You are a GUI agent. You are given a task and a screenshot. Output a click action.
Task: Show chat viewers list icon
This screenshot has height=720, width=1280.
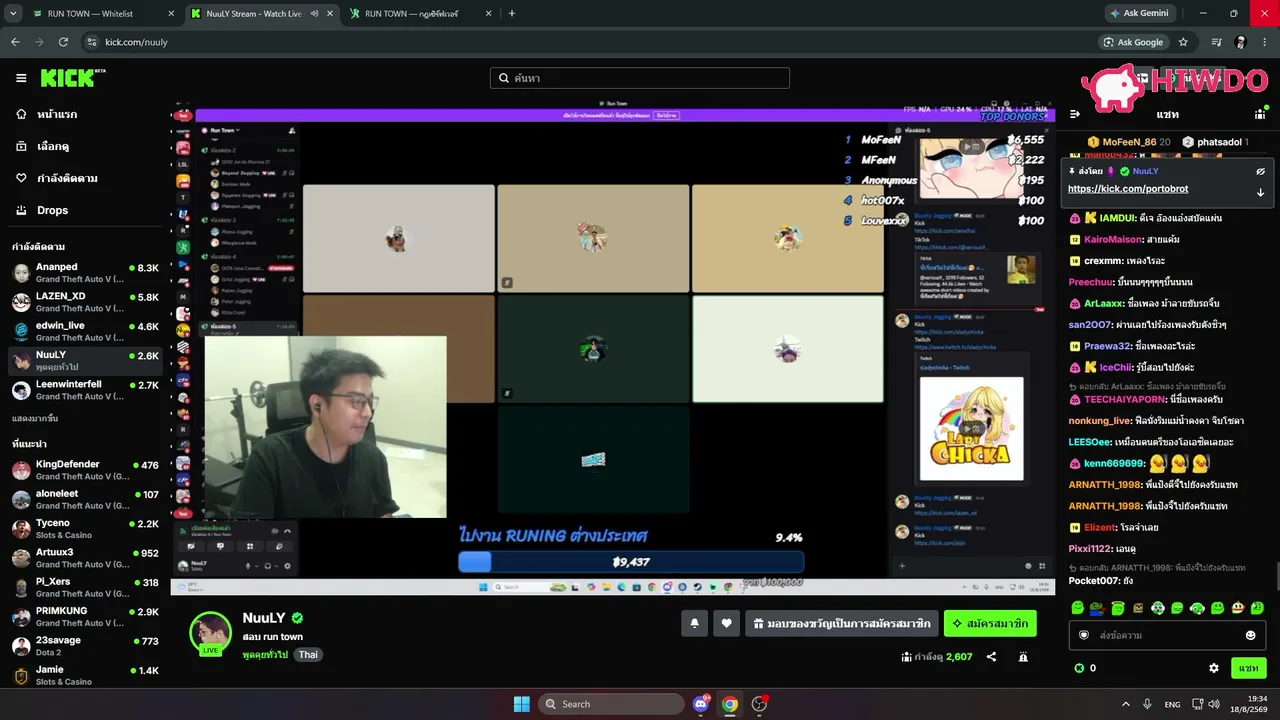click(x=1261, y=114)
